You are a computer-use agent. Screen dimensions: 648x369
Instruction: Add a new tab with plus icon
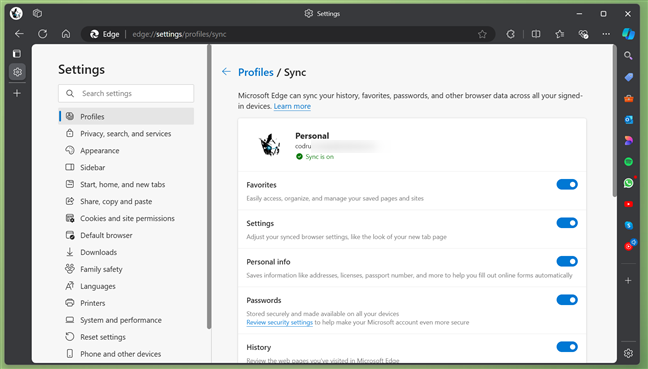(17, 93)
